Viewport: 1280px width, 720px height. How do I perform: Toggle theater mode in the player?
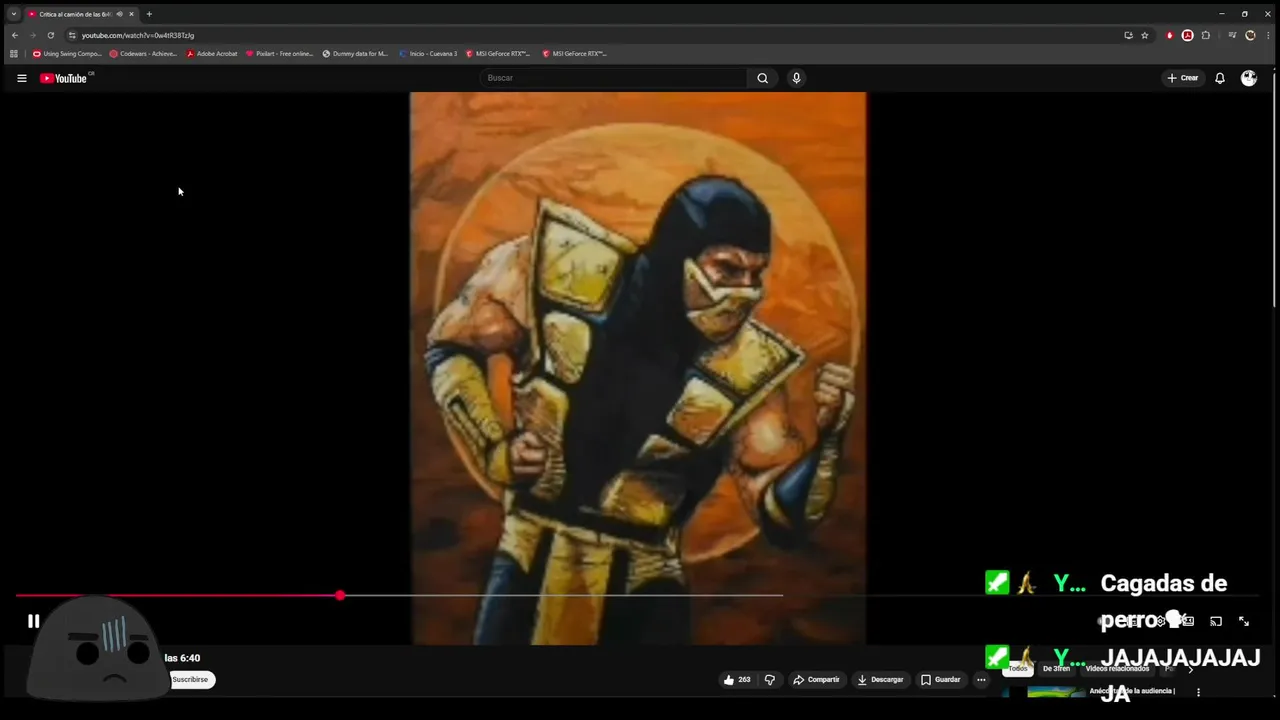click(x=1188, y=621)
